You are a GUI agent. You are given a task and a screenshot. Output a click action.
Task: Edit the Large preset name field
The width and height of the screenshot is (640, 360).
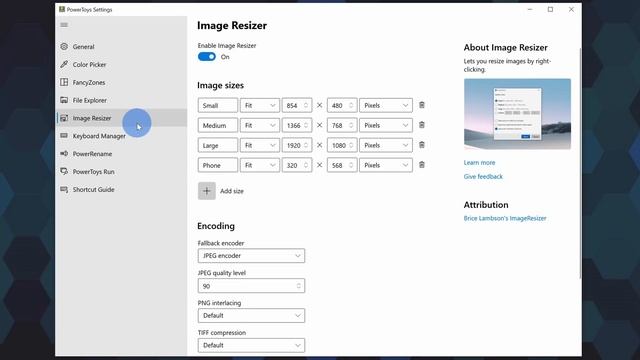tap(218, 145)
